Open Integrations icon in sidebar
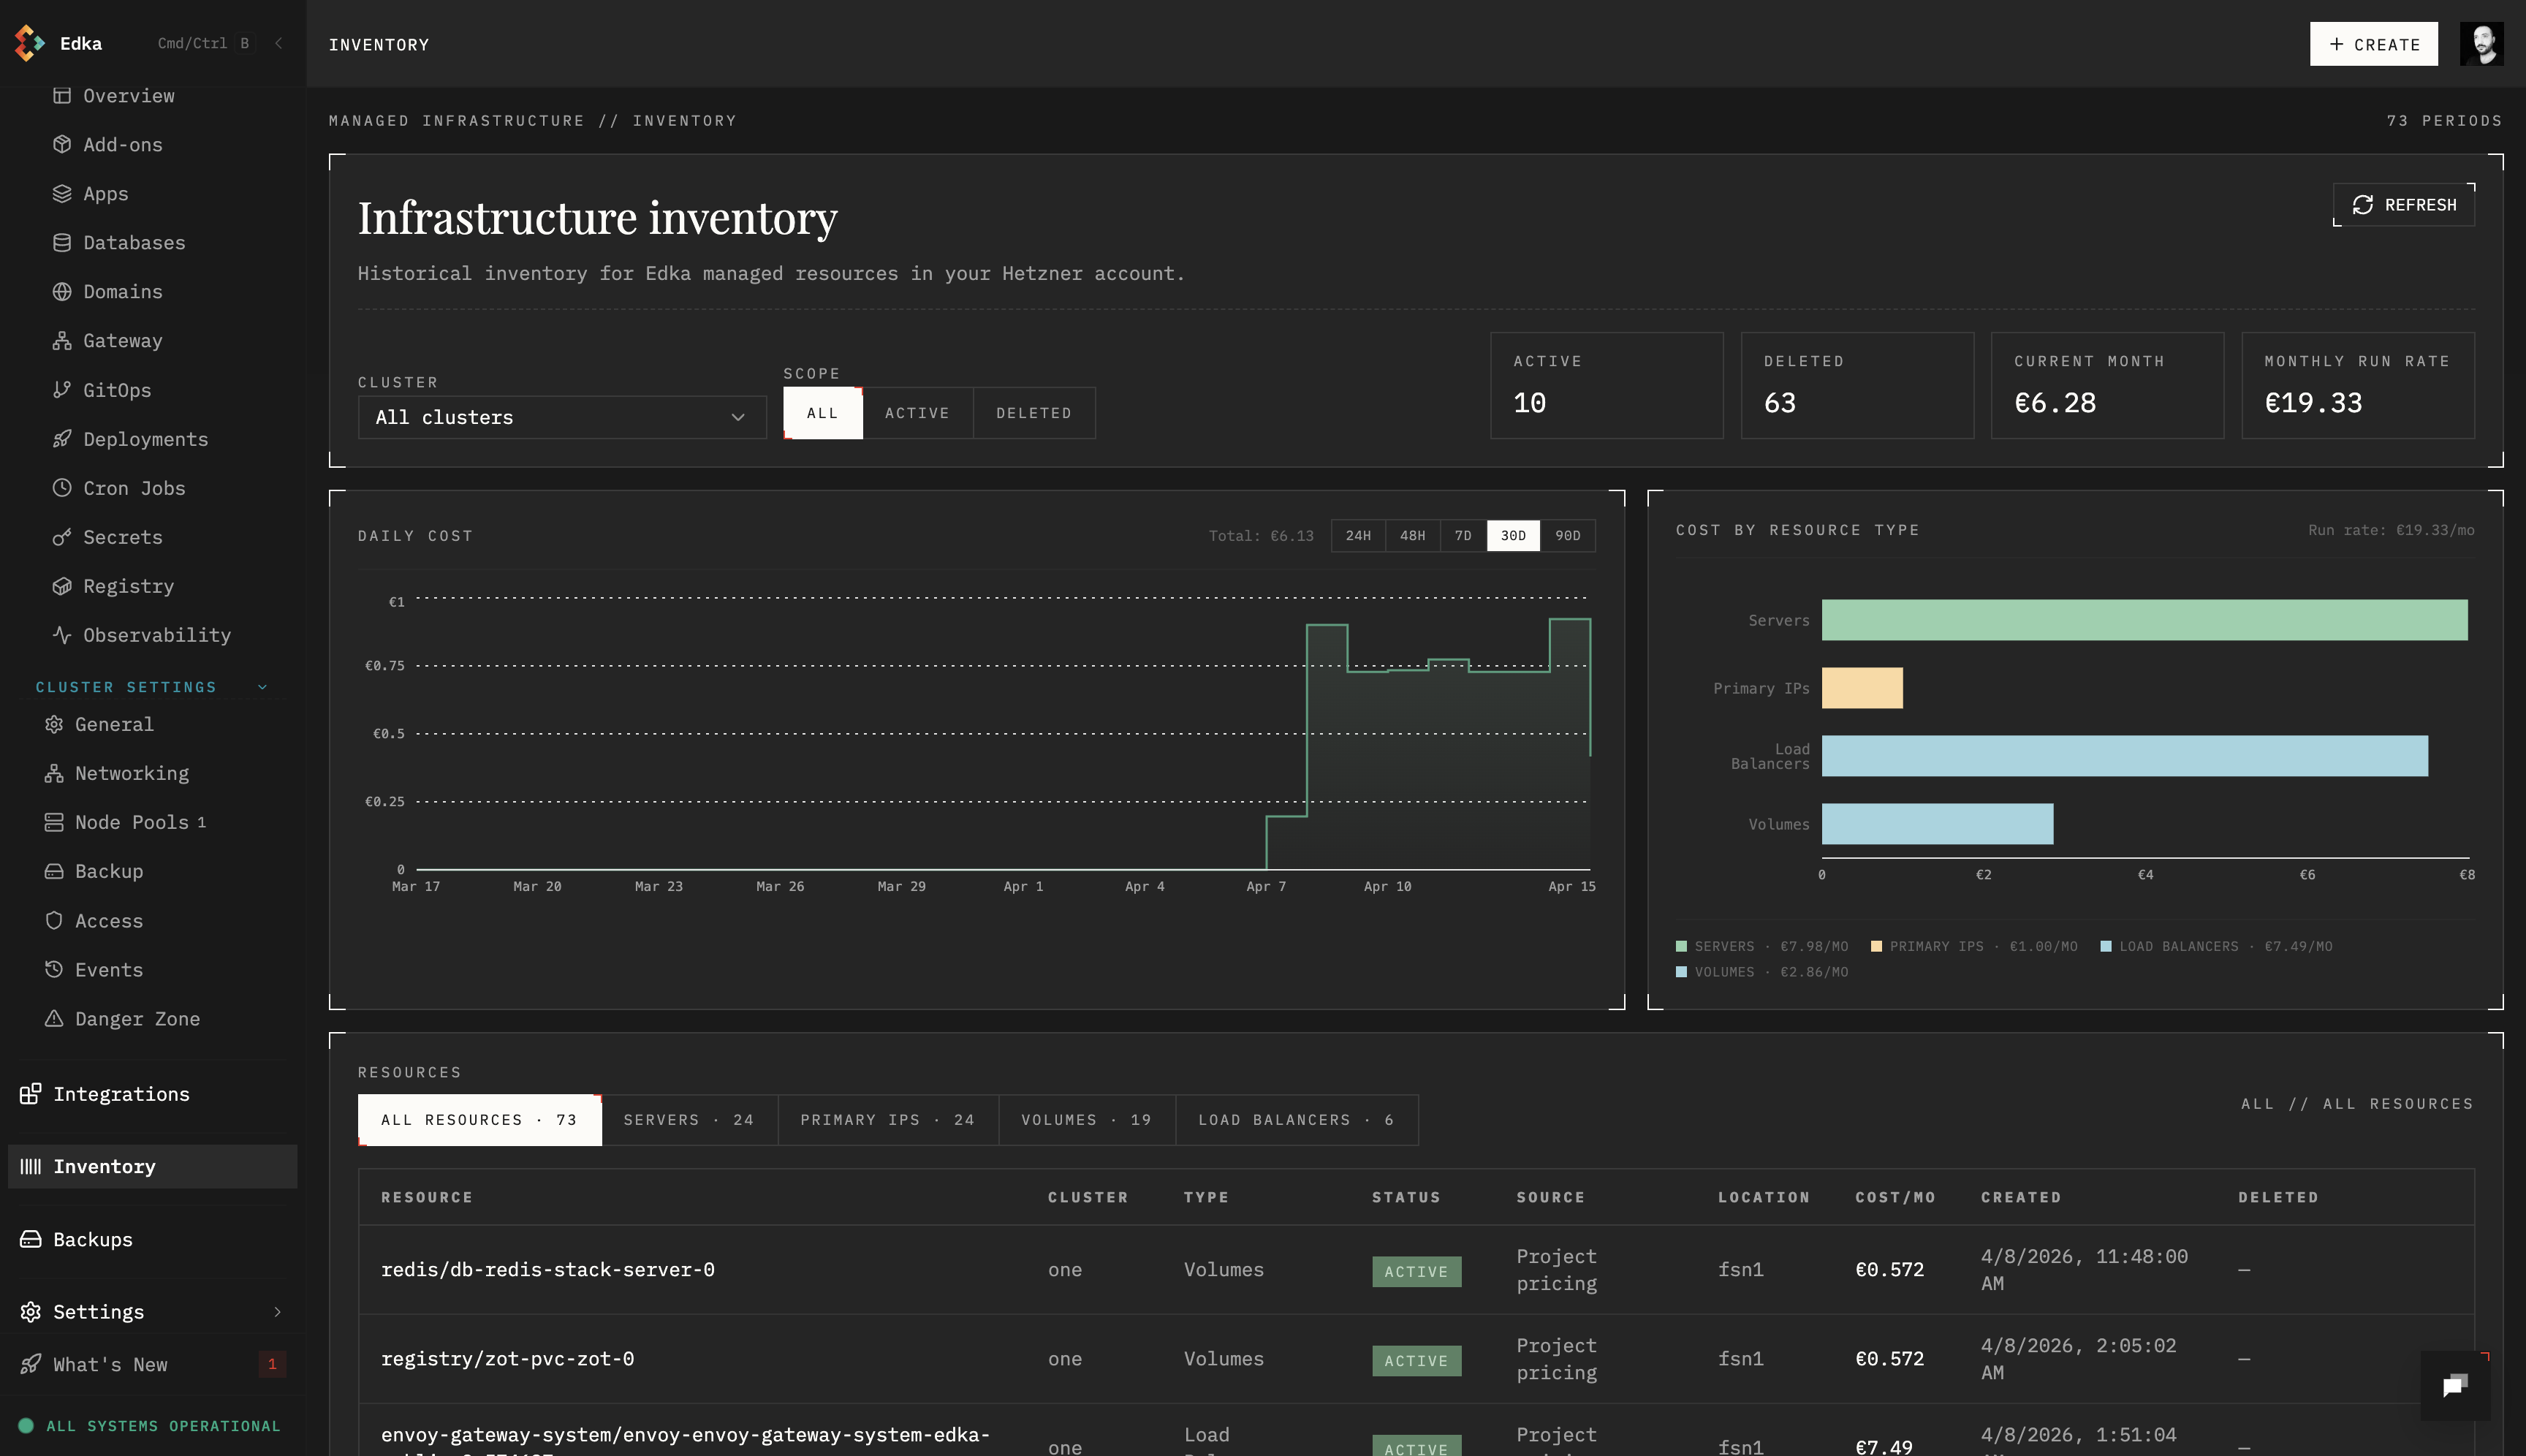The image size is (2526, 1456). click(31, 1094)
